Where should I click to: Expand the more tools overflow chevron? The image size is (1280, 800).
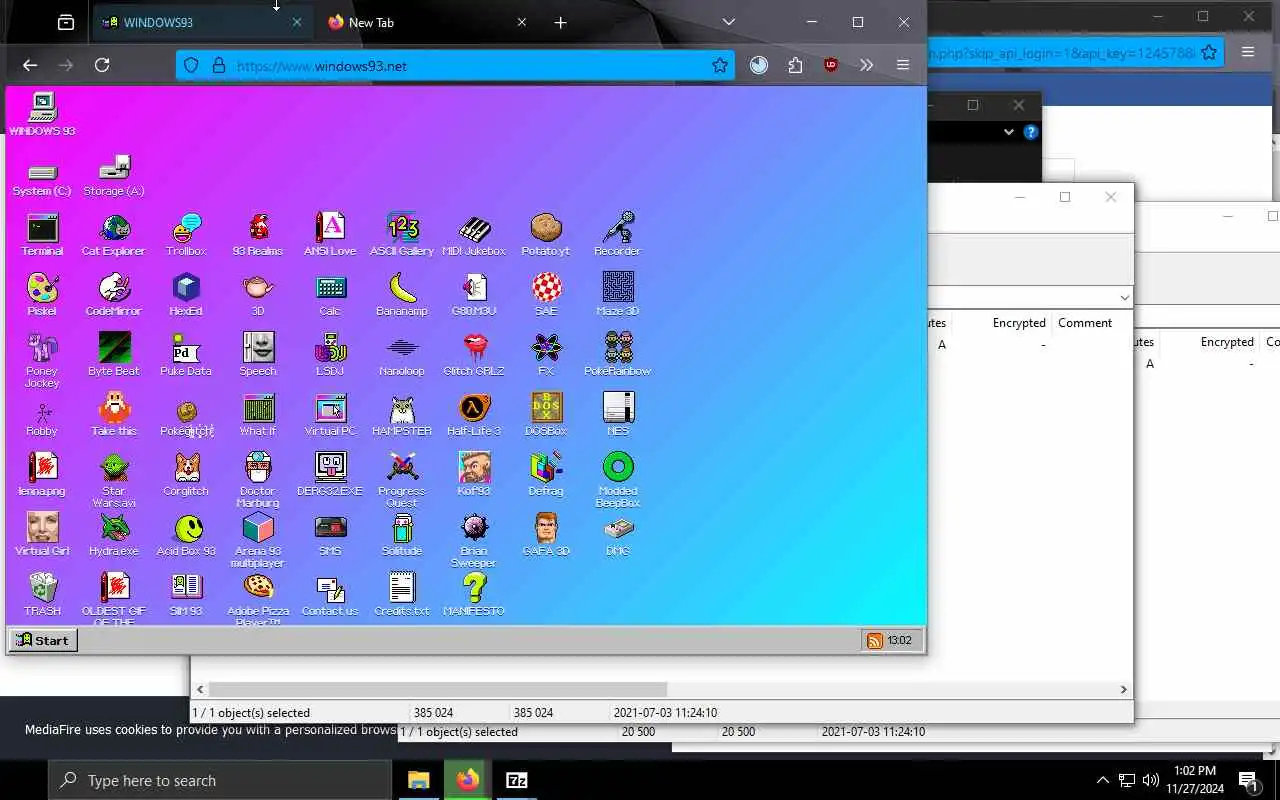(866, 65)
